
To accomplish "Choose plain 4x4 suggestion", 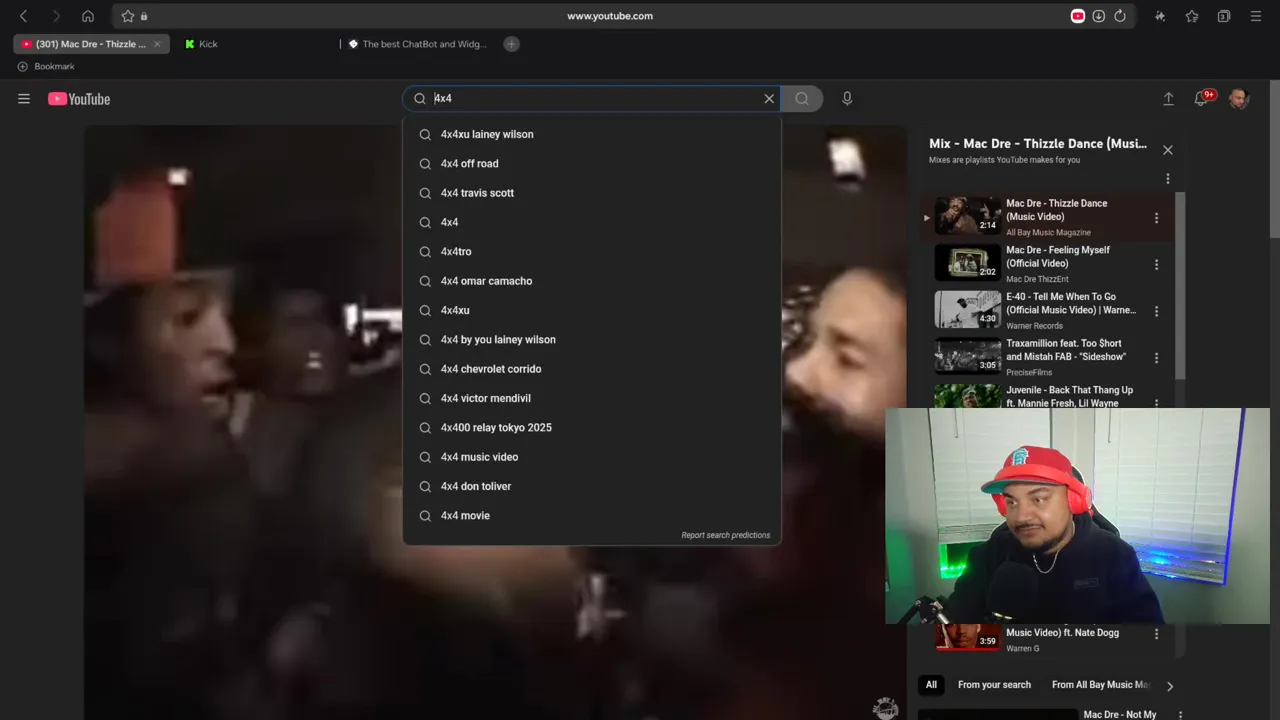I will (x=592, y=222).
